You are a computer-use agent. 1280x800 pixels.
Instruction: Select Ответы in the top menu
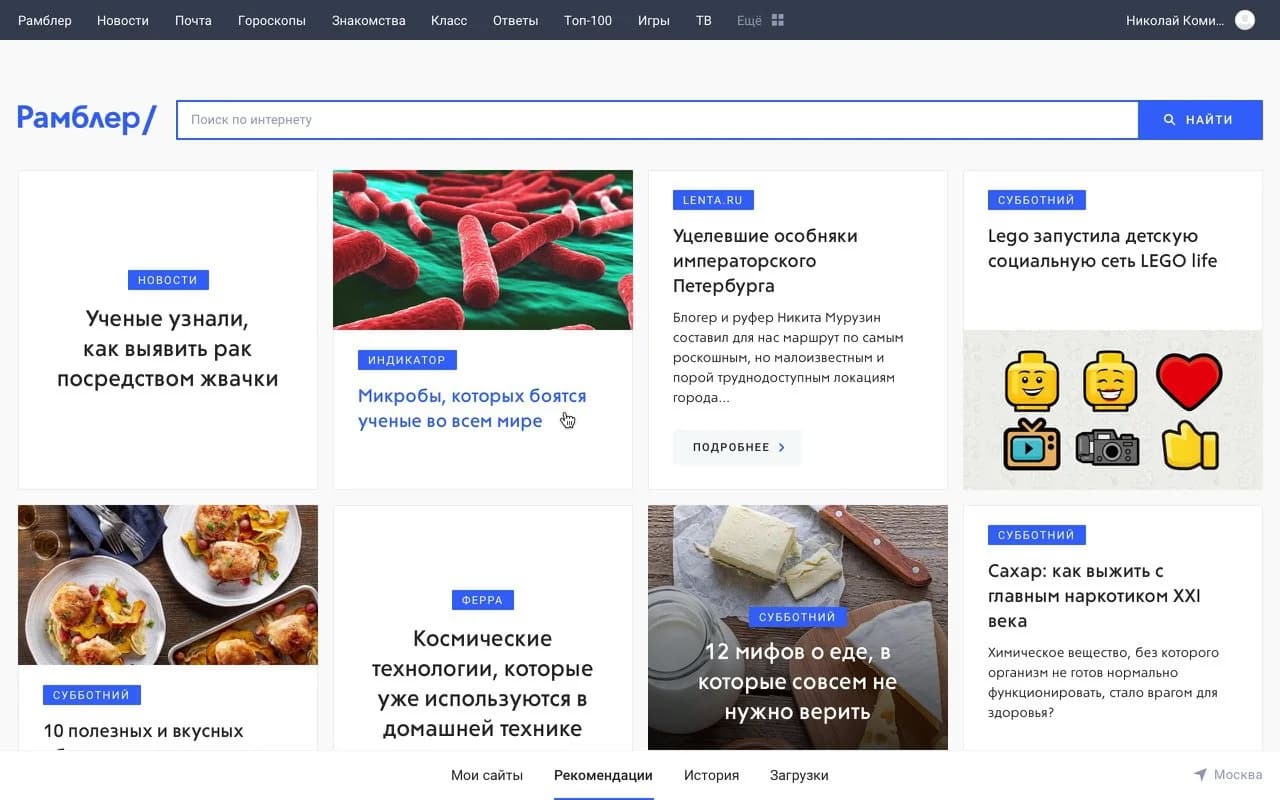tap(516, 20)
